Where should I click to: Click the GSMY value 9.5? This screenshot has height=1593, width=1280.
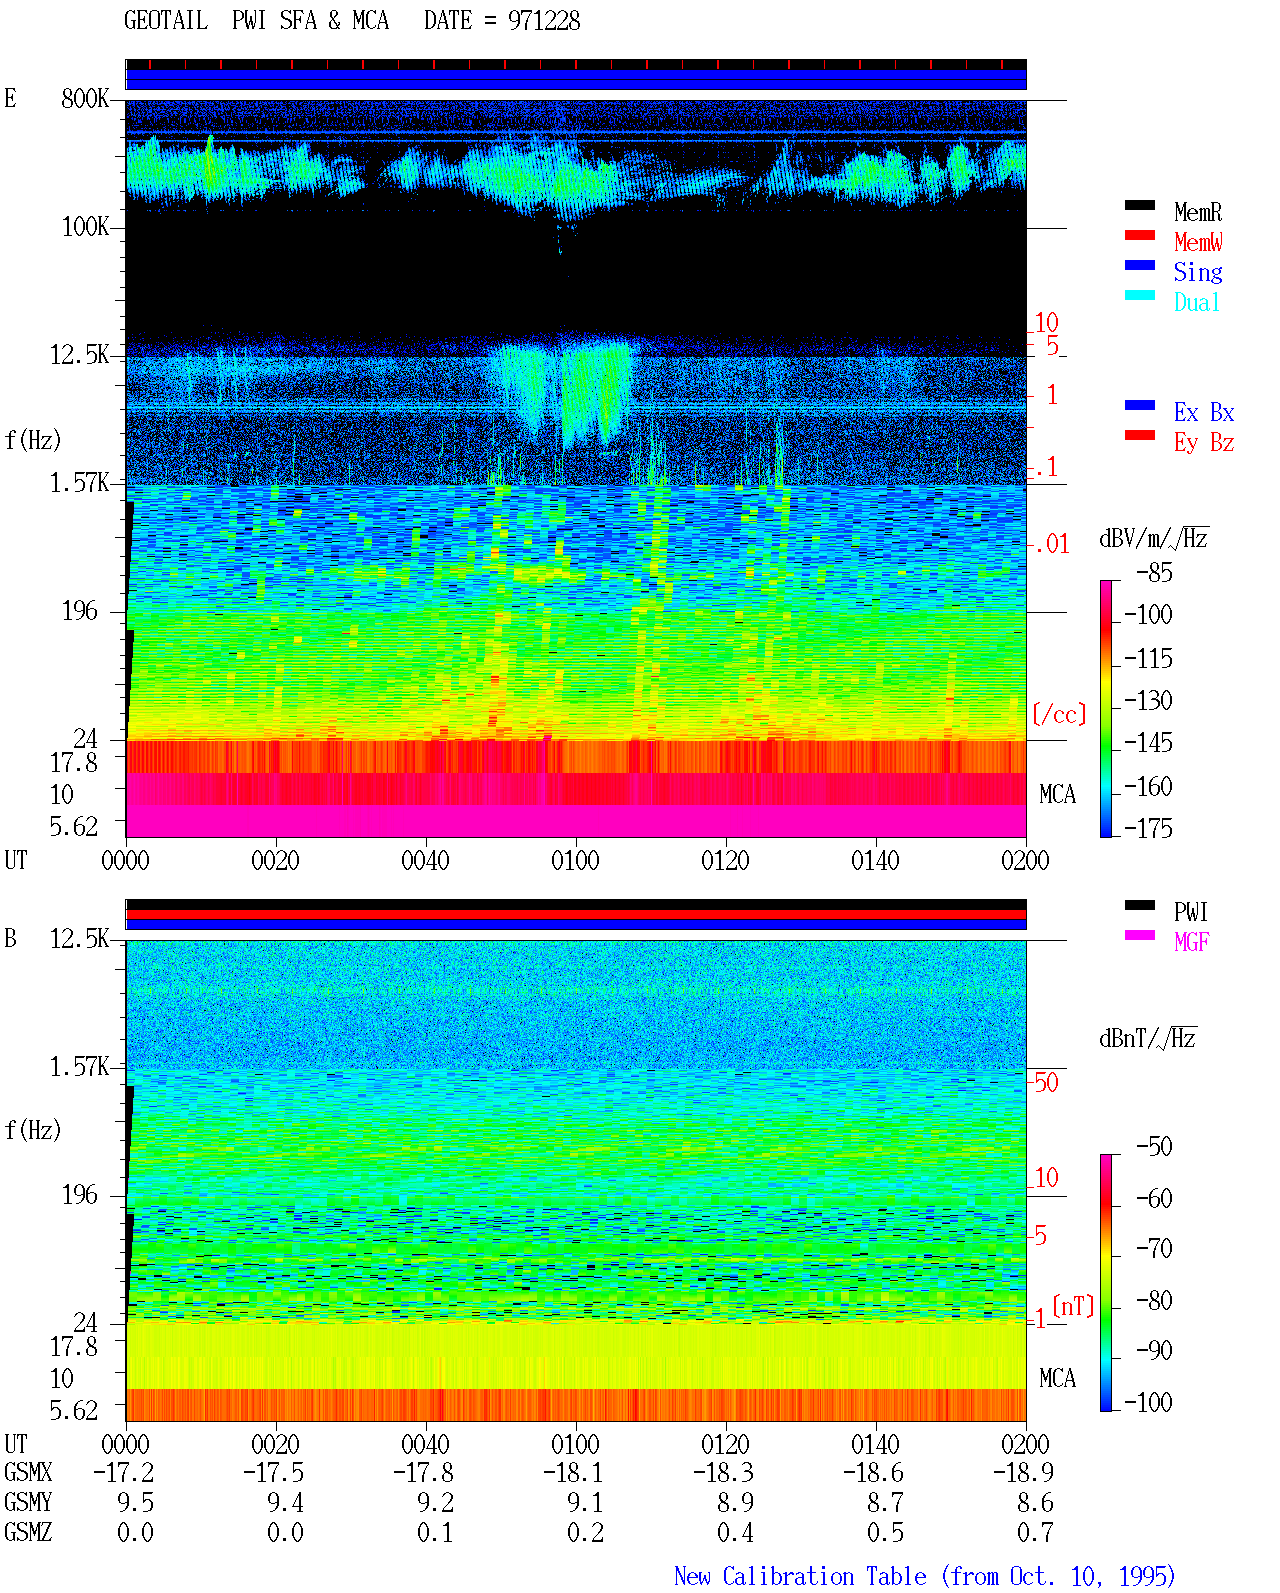pos(135,1502)
